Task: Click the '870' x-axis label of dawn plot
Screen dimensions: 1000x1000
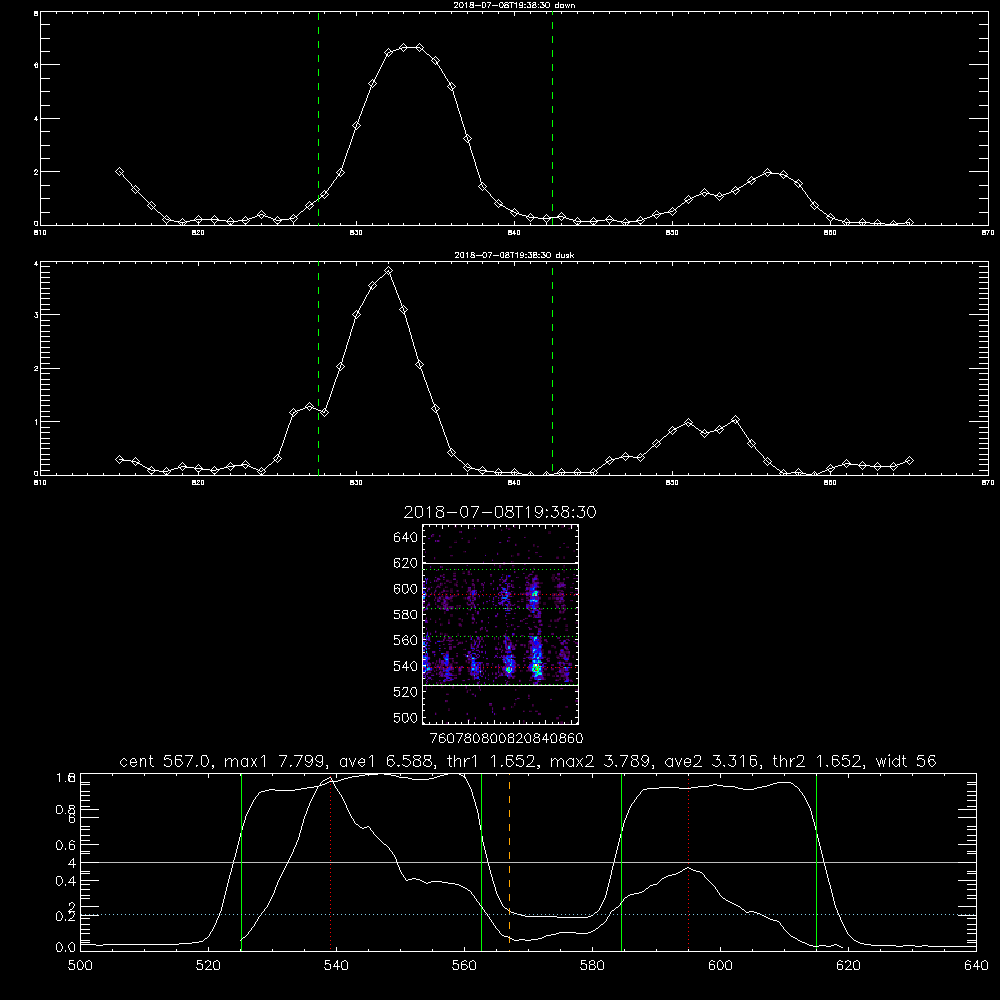Action: coord(988,233)
